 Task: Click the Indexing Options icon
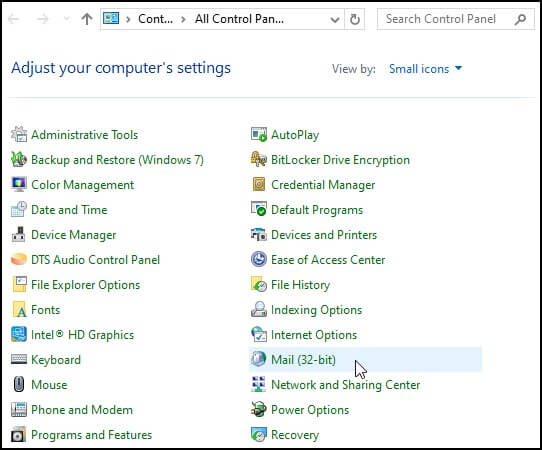coord(259,310)
